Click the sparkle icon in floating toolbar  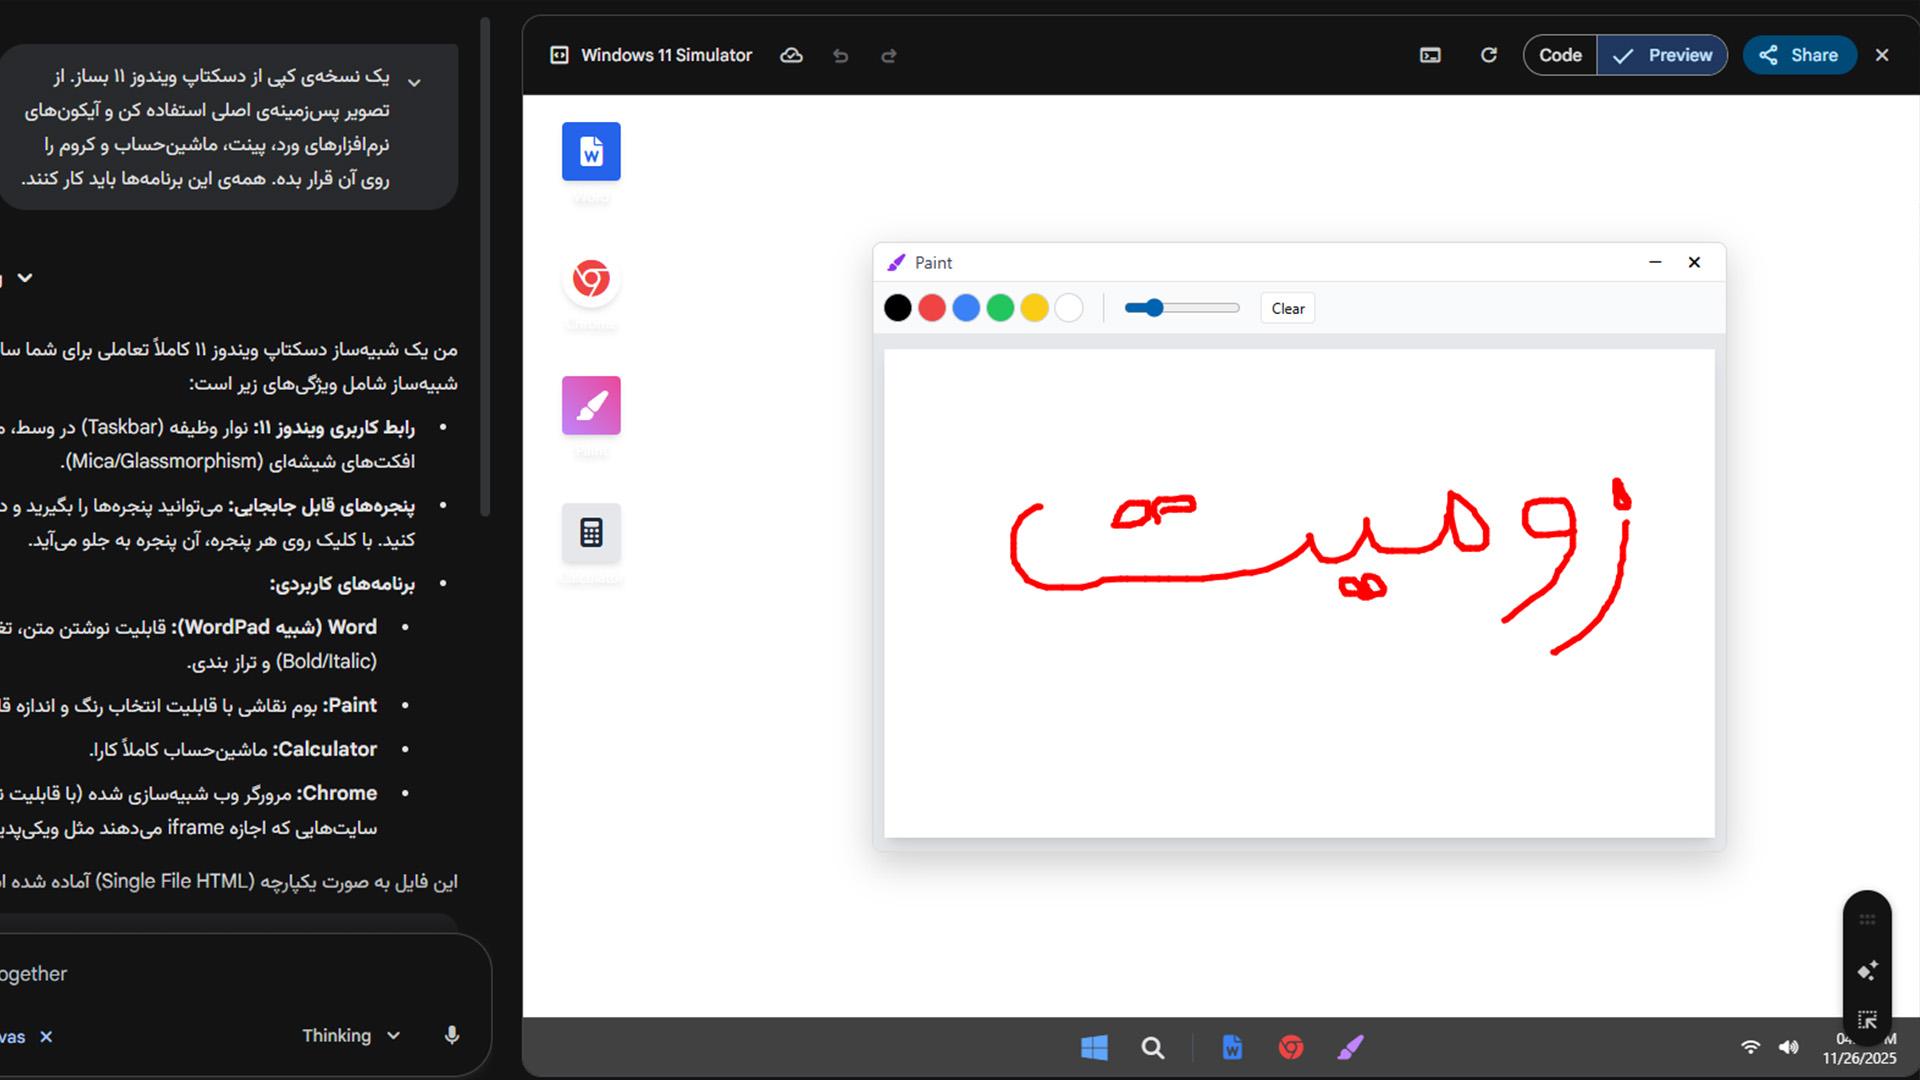pos(1867,970)
